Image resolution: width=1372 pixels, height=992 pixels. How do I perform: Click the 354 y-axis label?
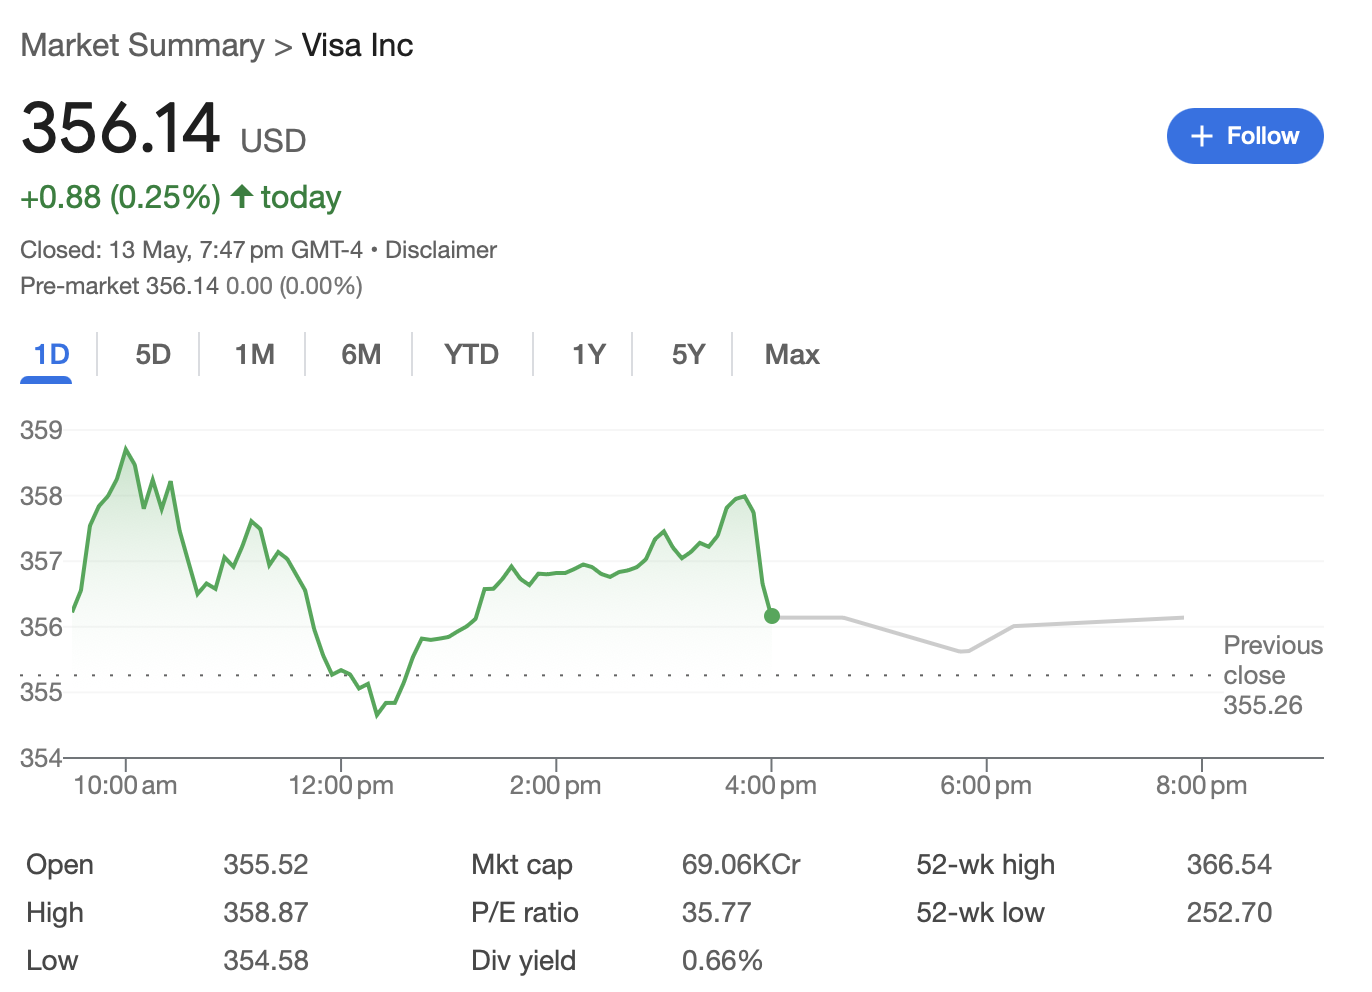(x=41, y=758)
